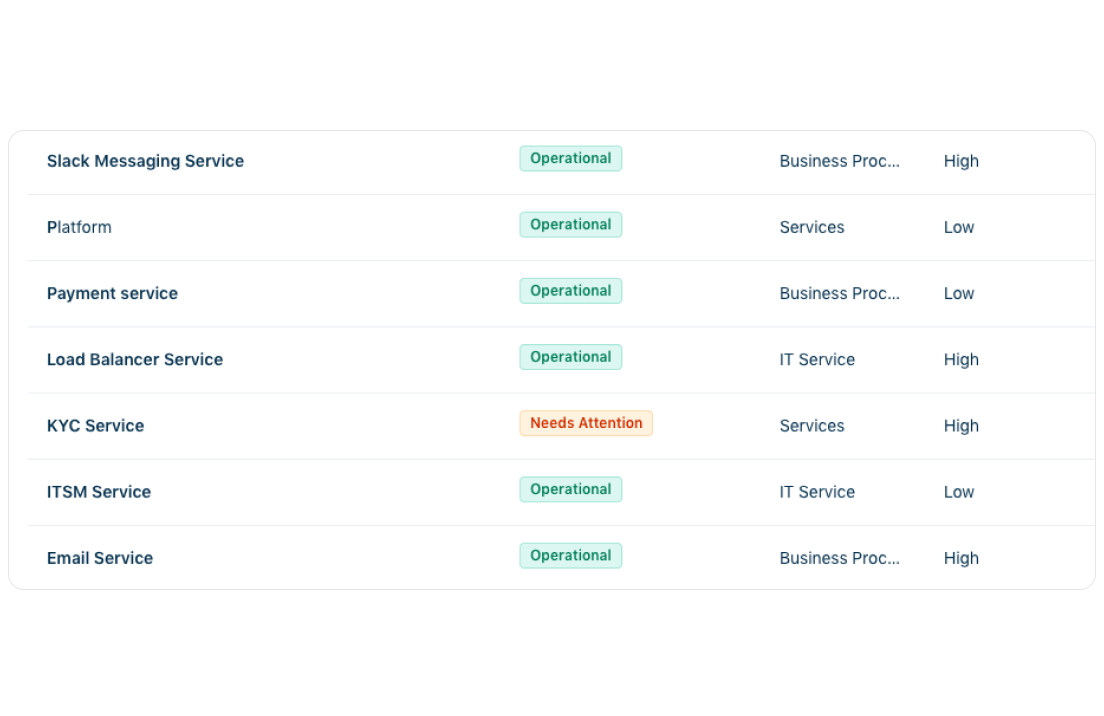Click Operational badge for Slack Messaging Service
The height and width of the screenshot is (716, 1104).
pos(570,158)
